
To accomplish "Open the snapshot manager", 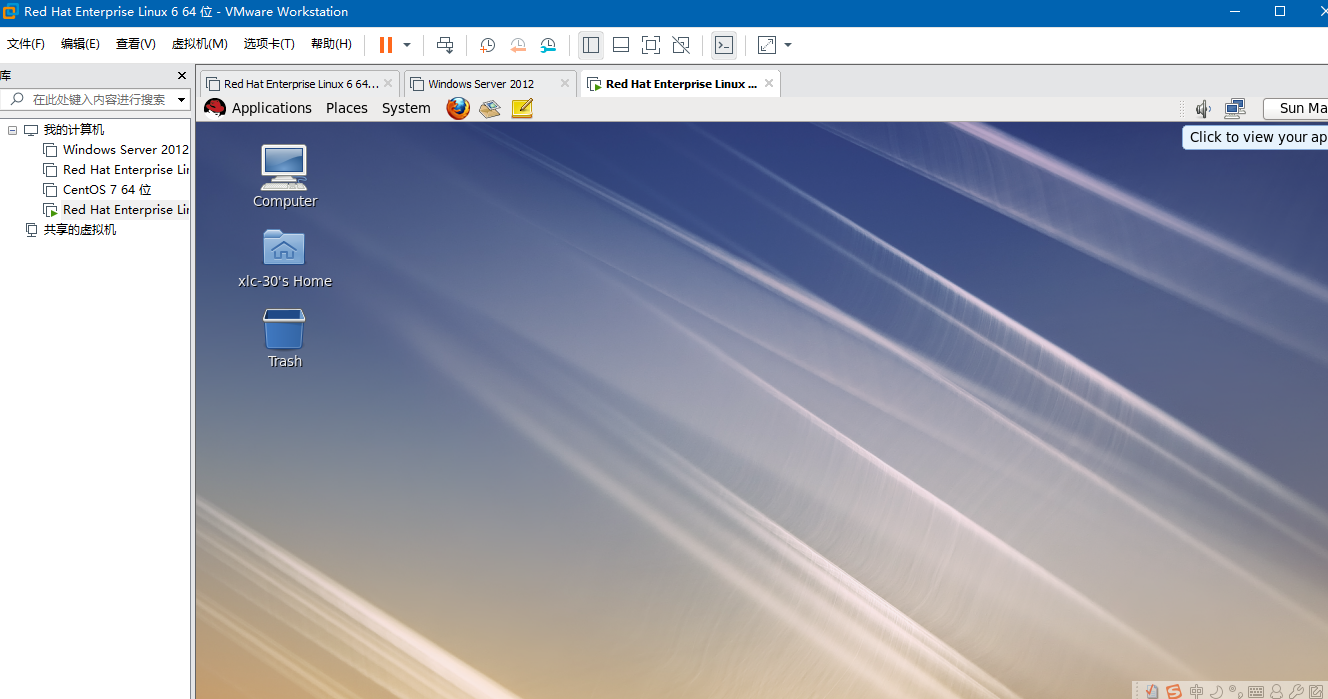I will (x=548, y=45).
